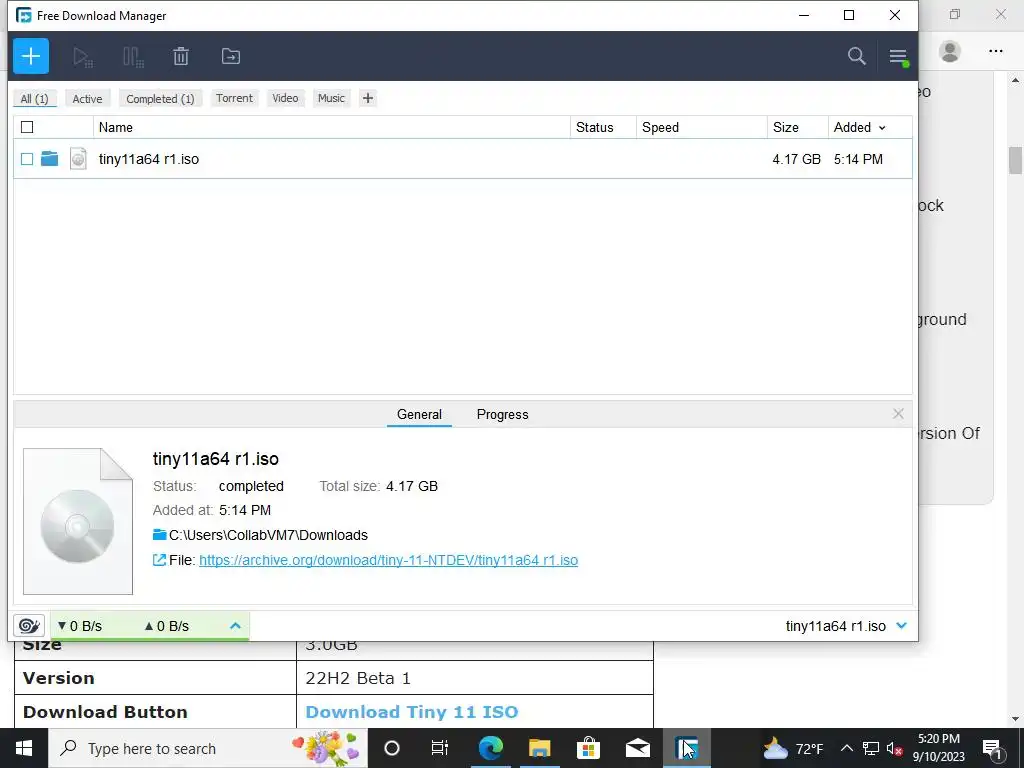
Task: Select the Music filter tab
Action: [331, 98]
